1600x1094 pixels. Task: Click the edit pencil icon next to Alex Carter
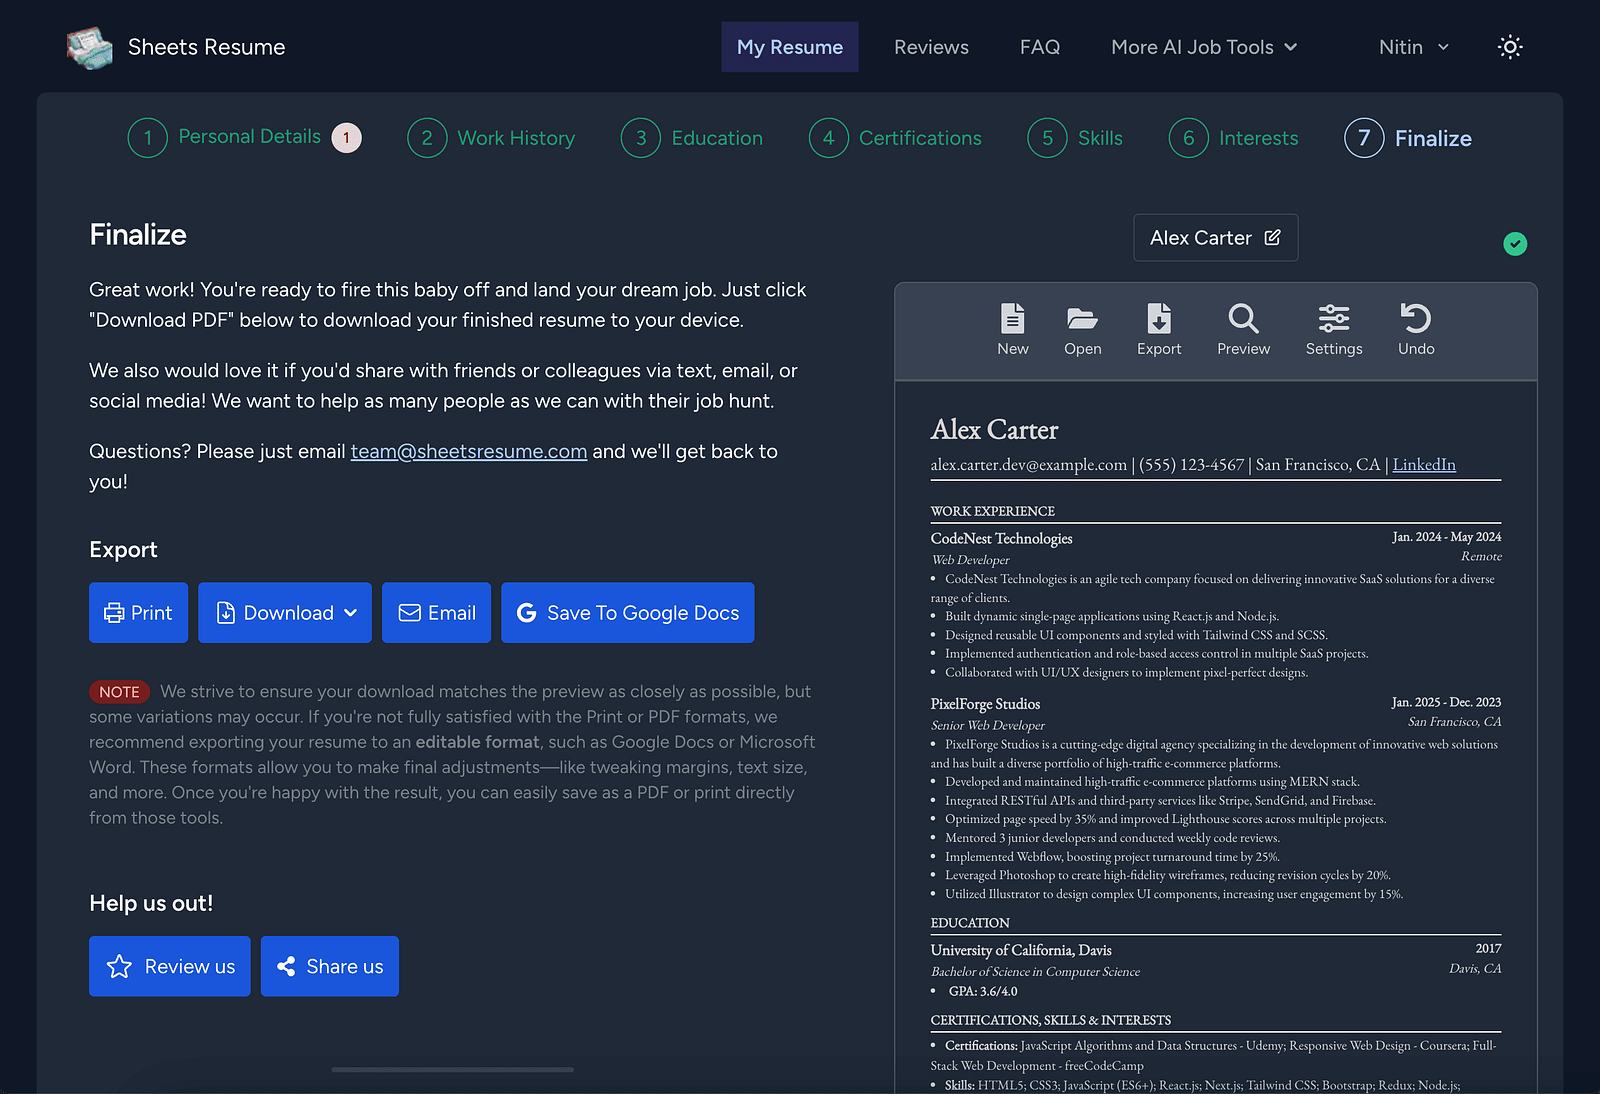1272,238
